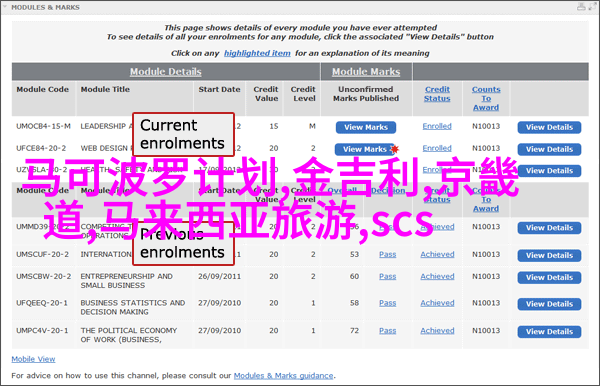Image resolution: width=600 pixels, height=386 pixels.
Task: Click Pass decision for UMSCUF-20-2
Action: tap(388, 254)
